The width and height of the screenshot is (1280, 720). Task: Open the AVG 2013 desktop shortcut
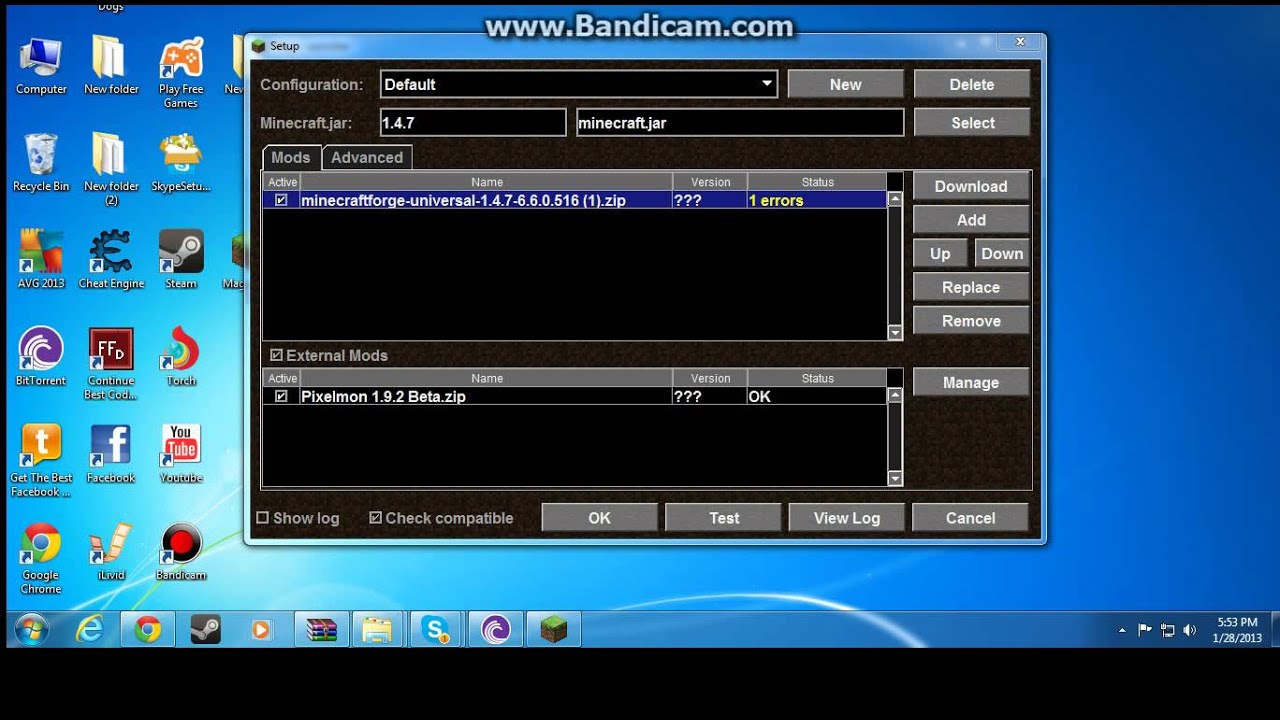point(41,260)
